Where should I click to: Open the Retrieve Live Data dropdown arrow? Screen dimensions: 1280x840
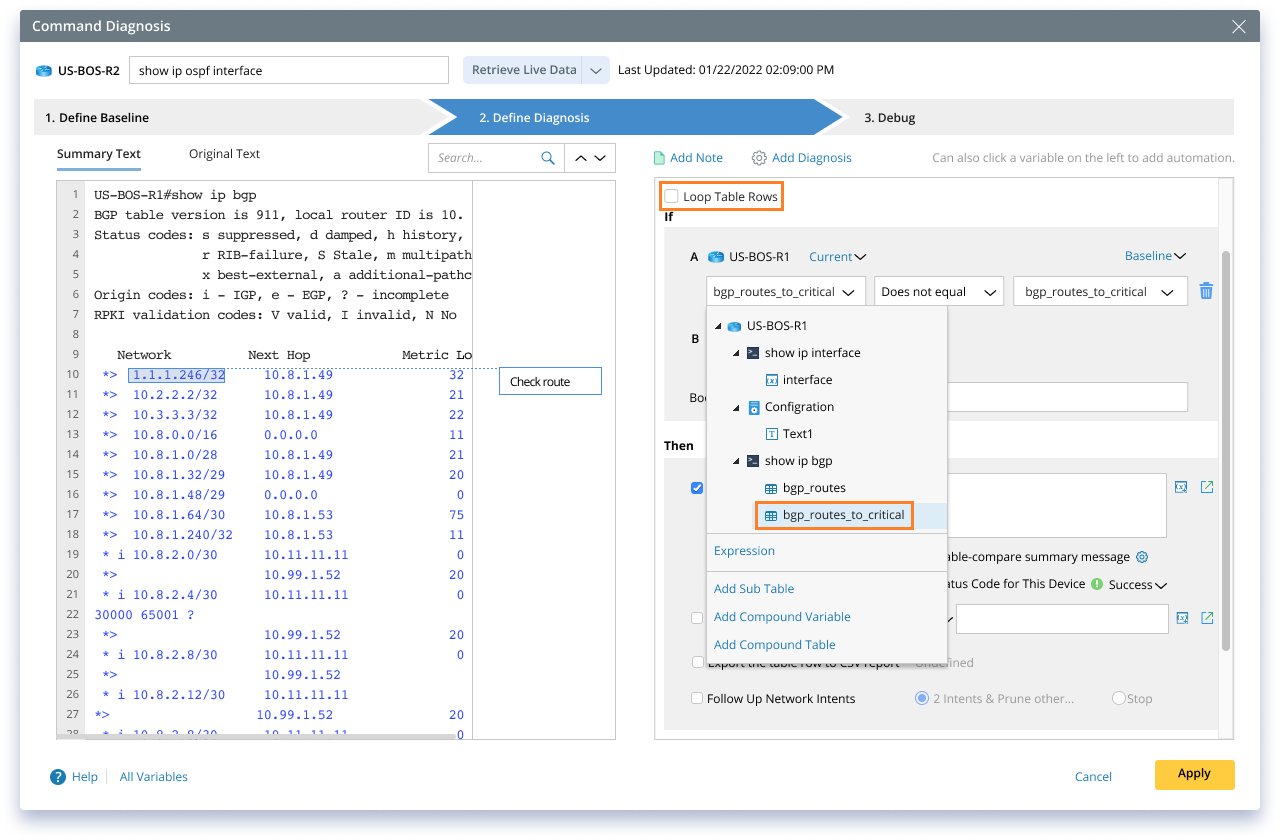point(596,70)
